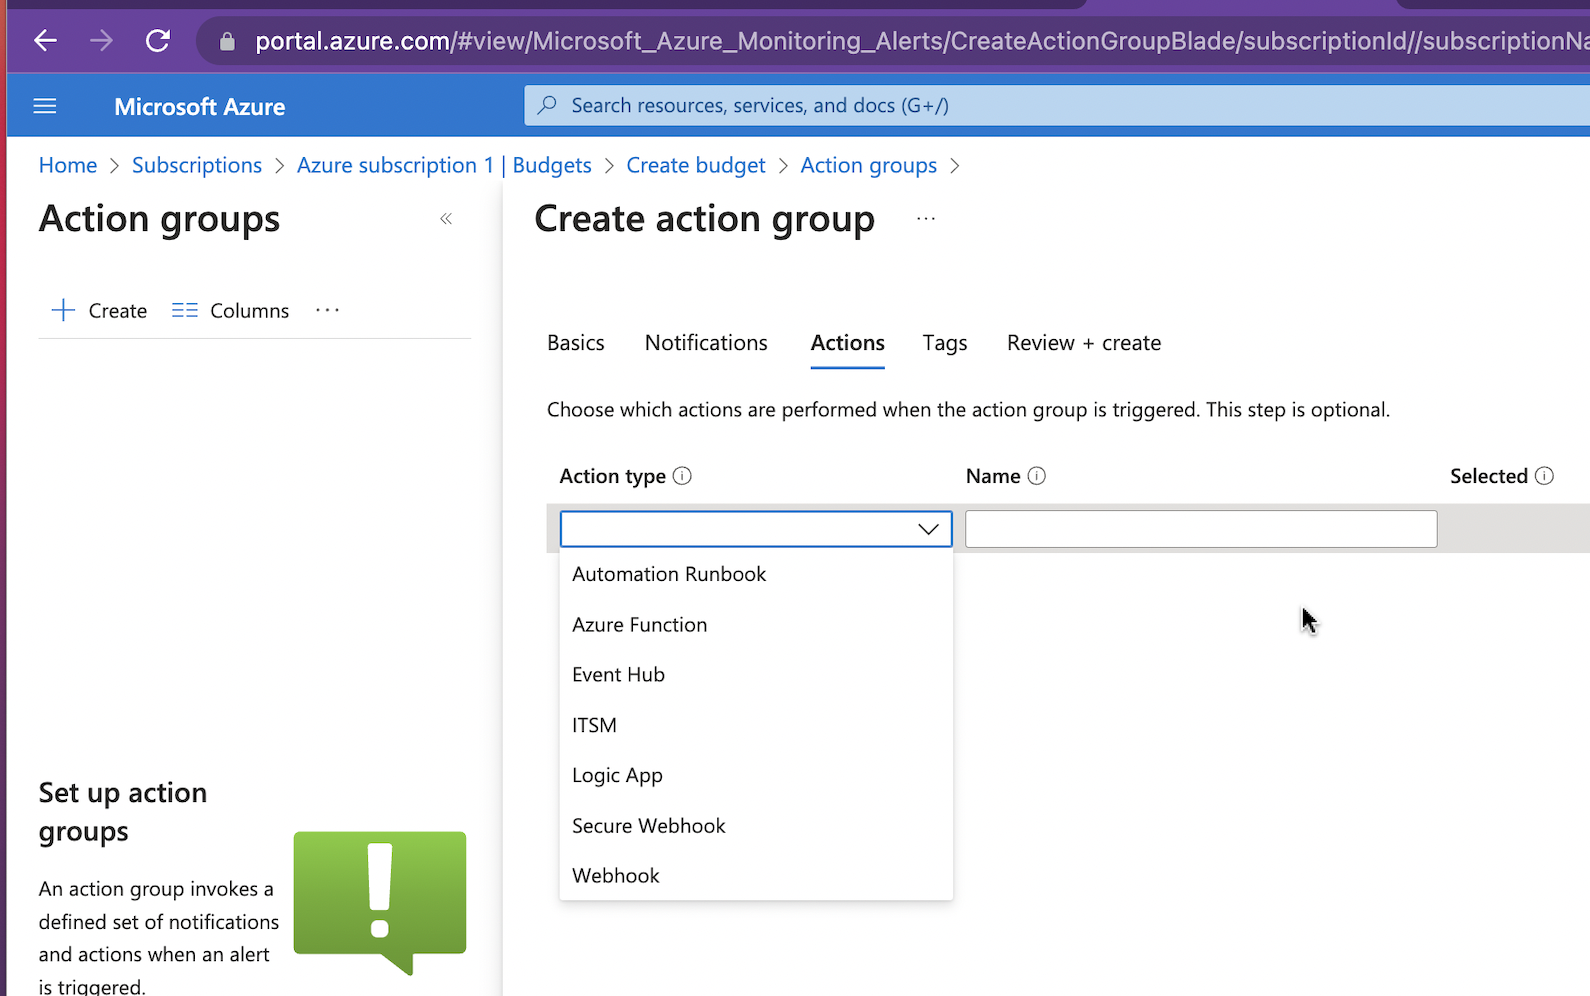Click the Action type combo box field
The image size is (1590, 996).
(756, 529)
